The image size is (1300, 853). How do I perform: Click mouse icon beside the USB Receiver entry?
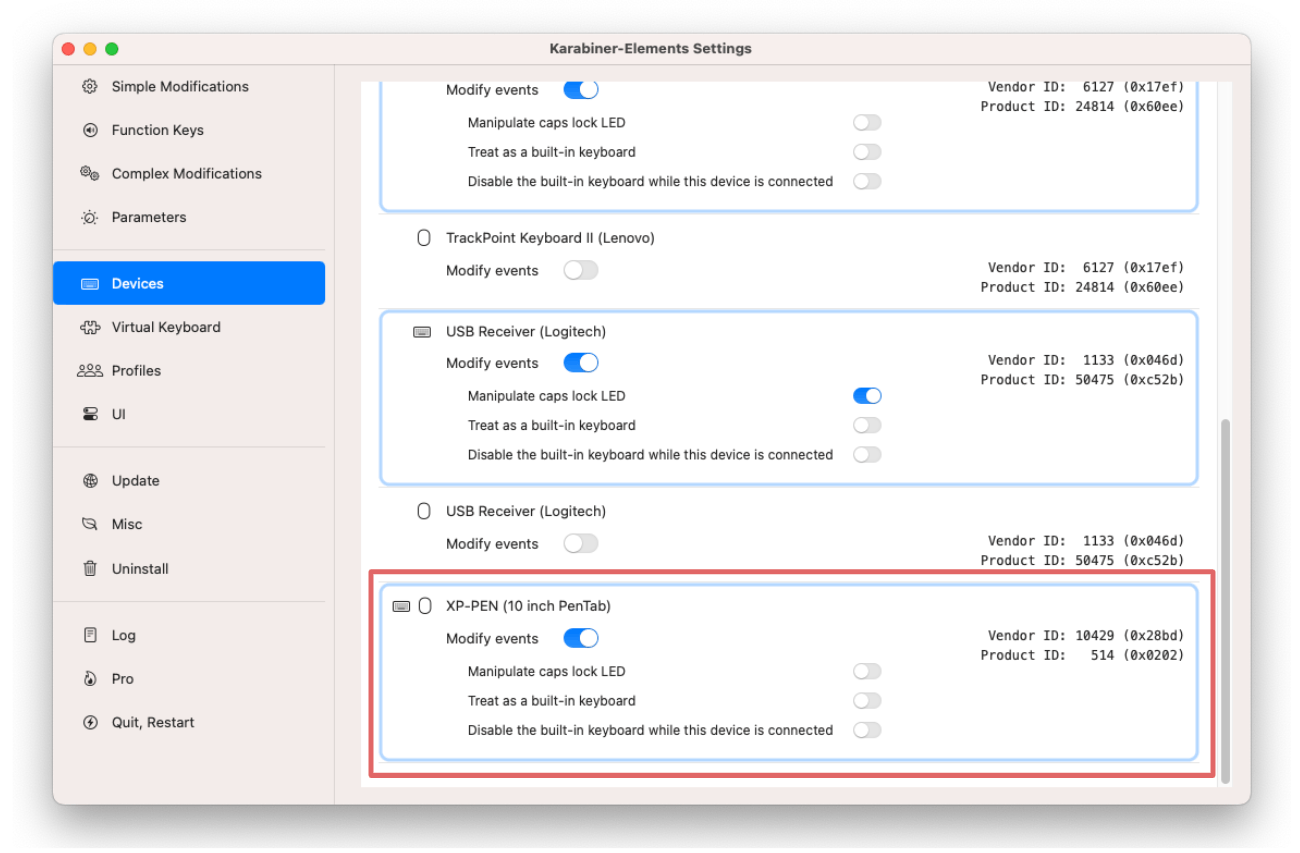tap(424, 511)
